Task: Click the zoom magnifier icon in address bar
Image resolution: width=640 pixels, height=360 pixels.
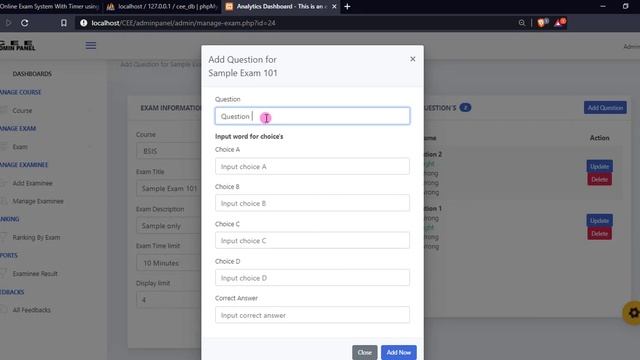Action: (522, 23)
